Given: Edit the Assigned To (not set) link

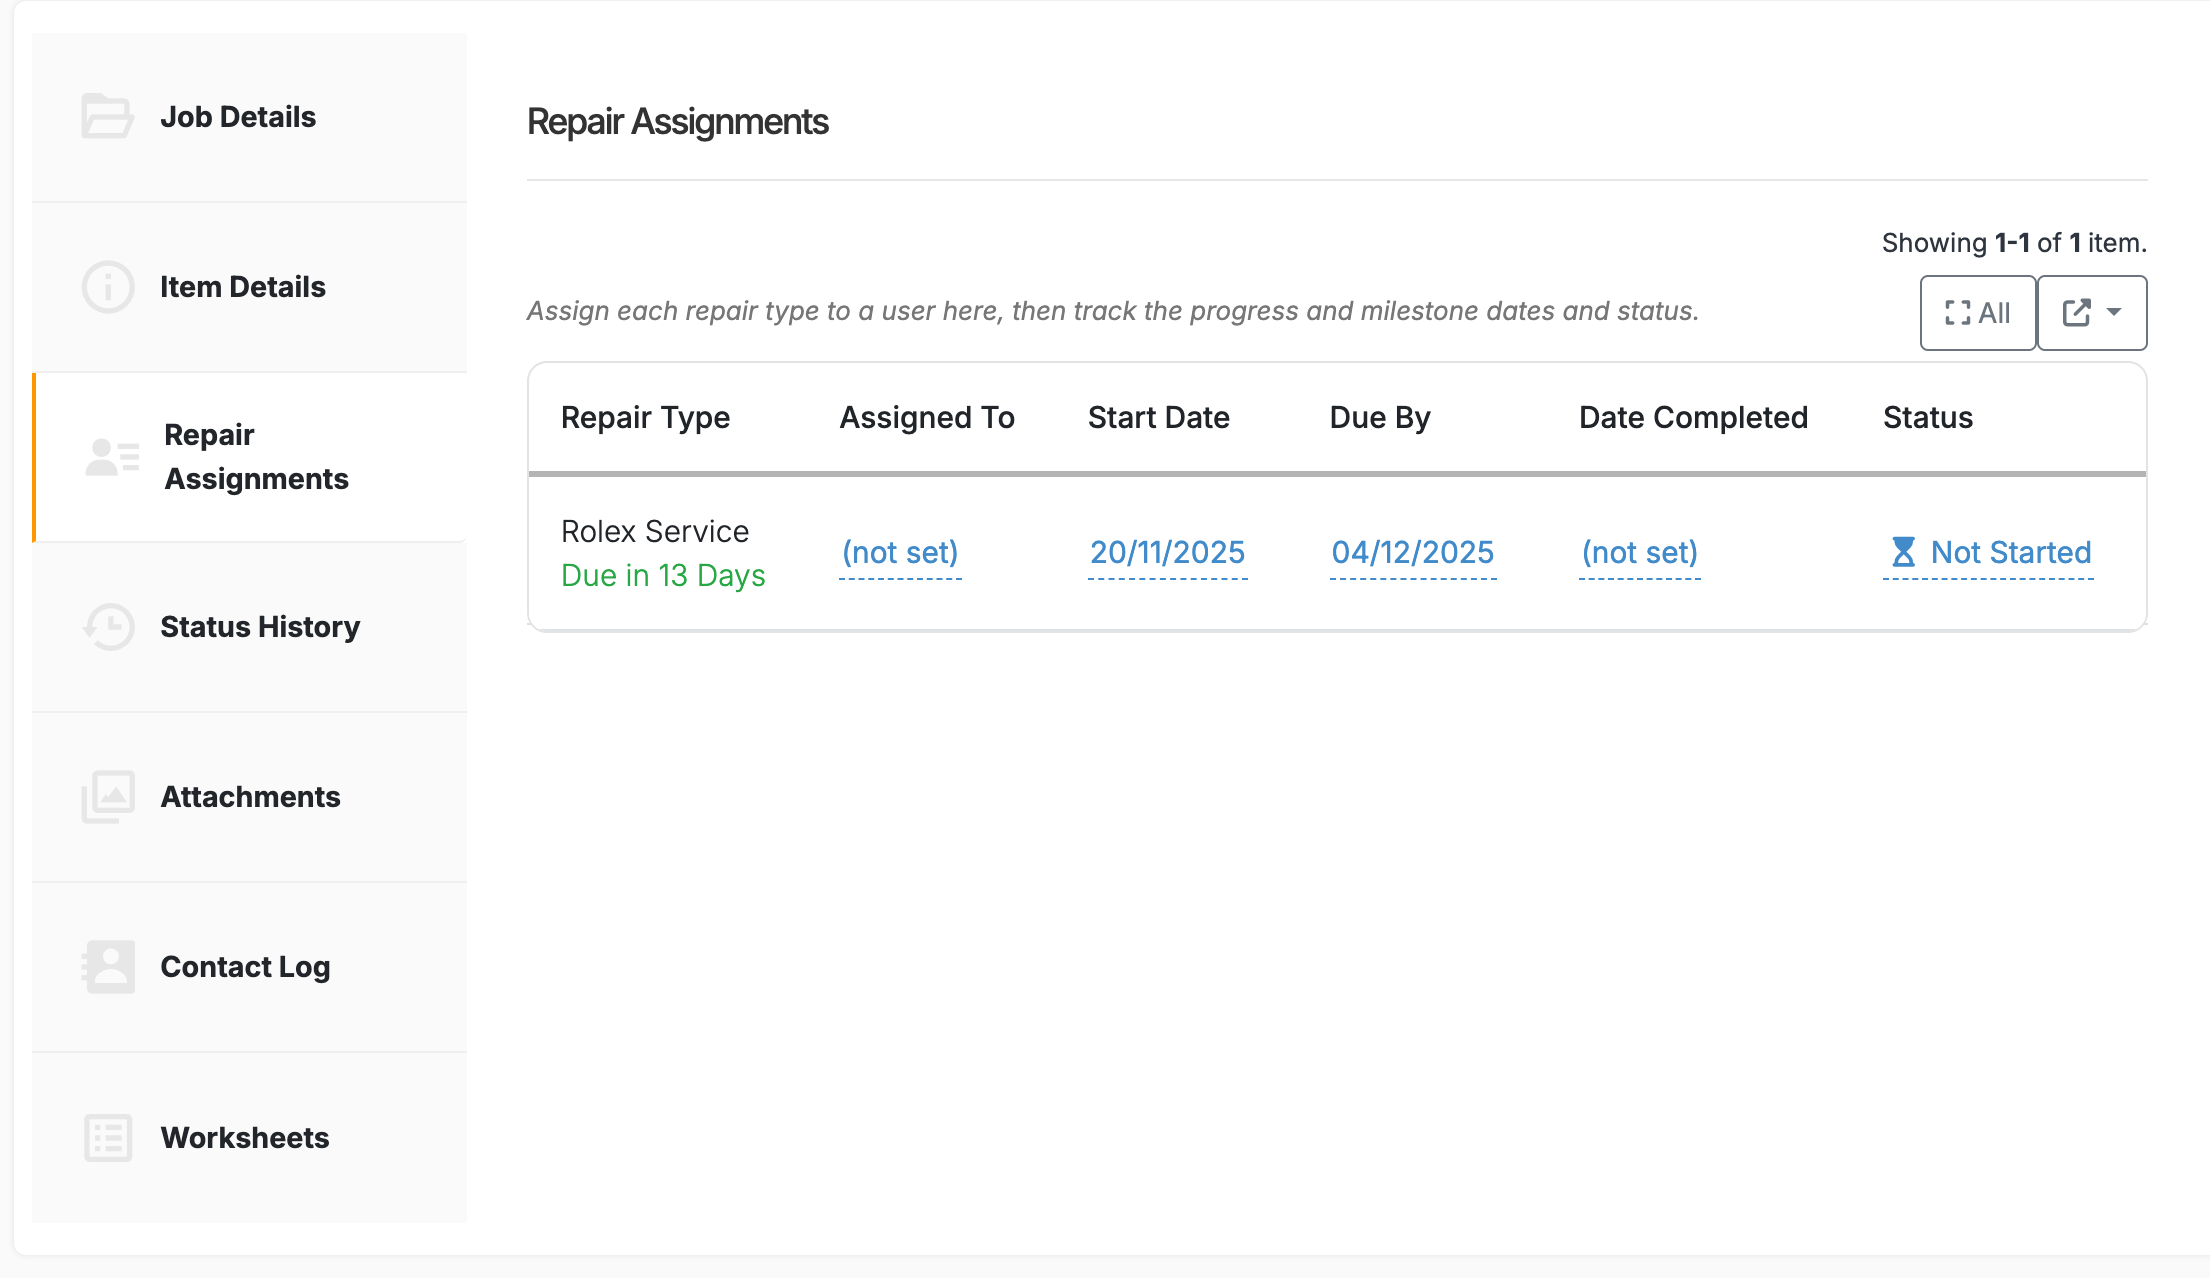Looking at the screenshot, I should [900, 552].
